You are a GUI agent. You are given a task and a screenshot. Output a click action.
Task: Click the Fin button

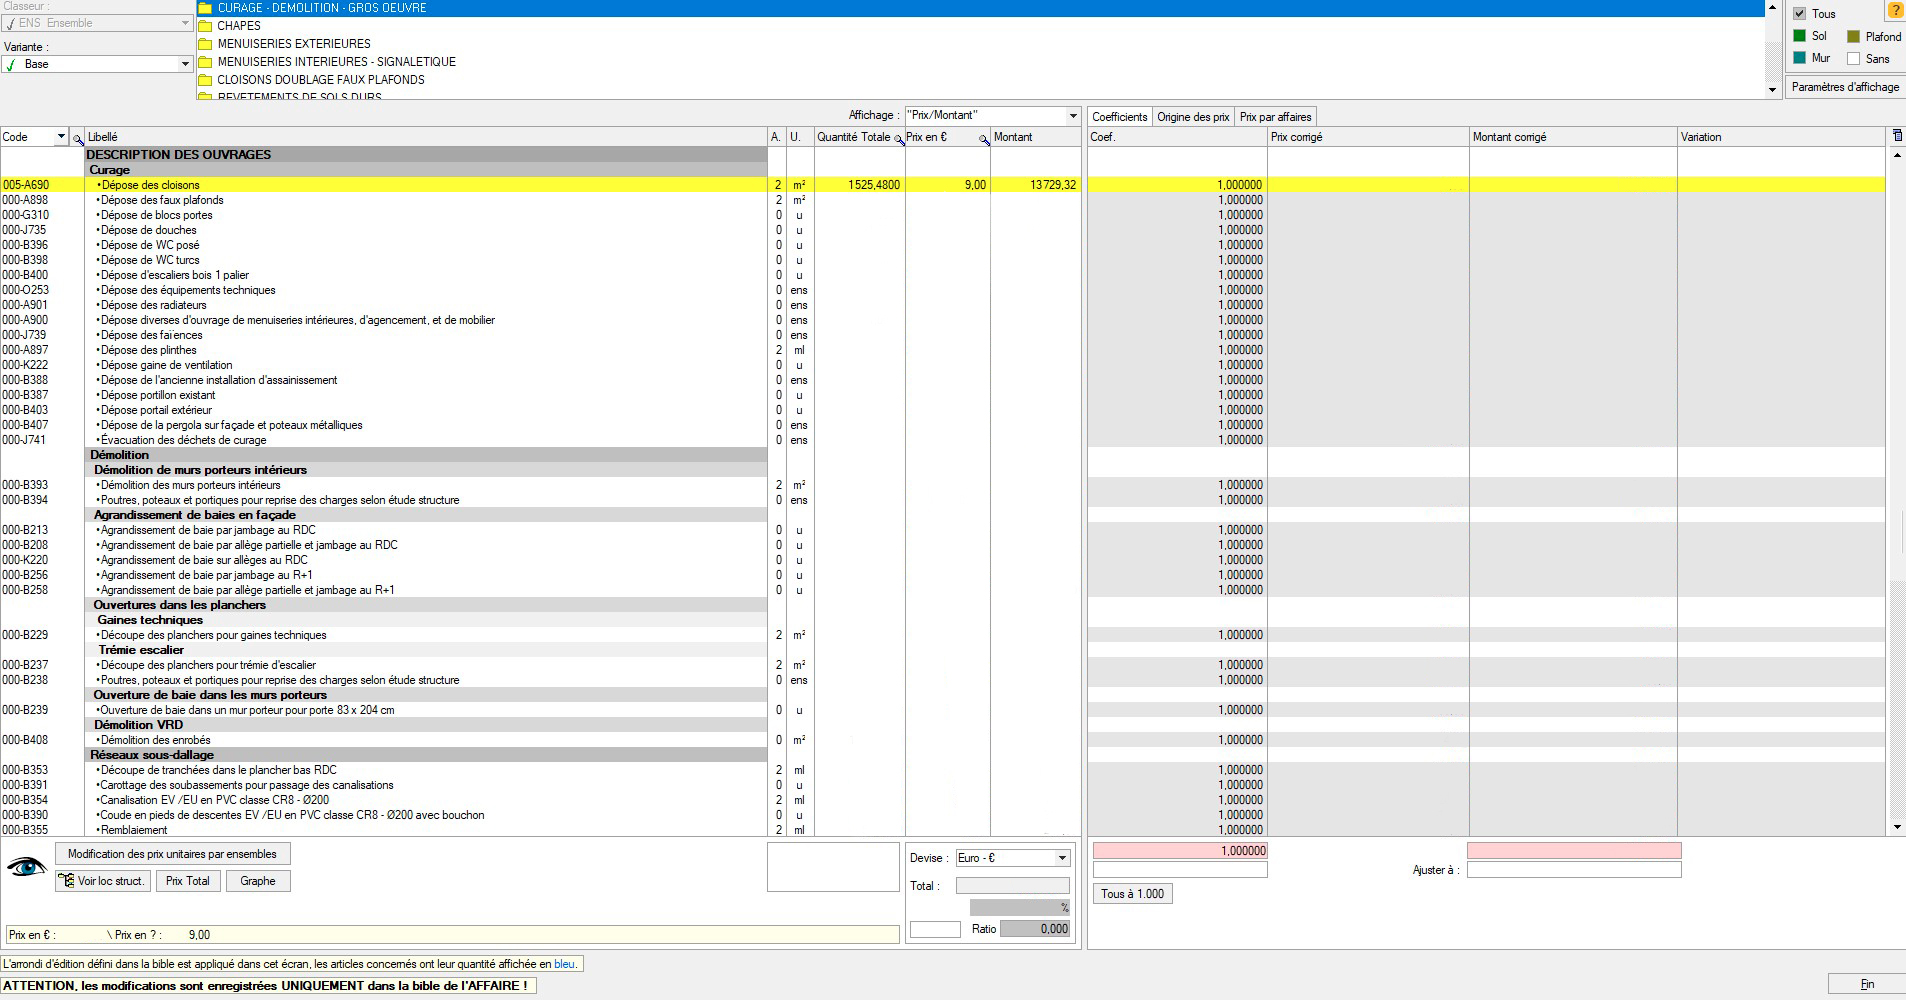(x=1866, y=985)
